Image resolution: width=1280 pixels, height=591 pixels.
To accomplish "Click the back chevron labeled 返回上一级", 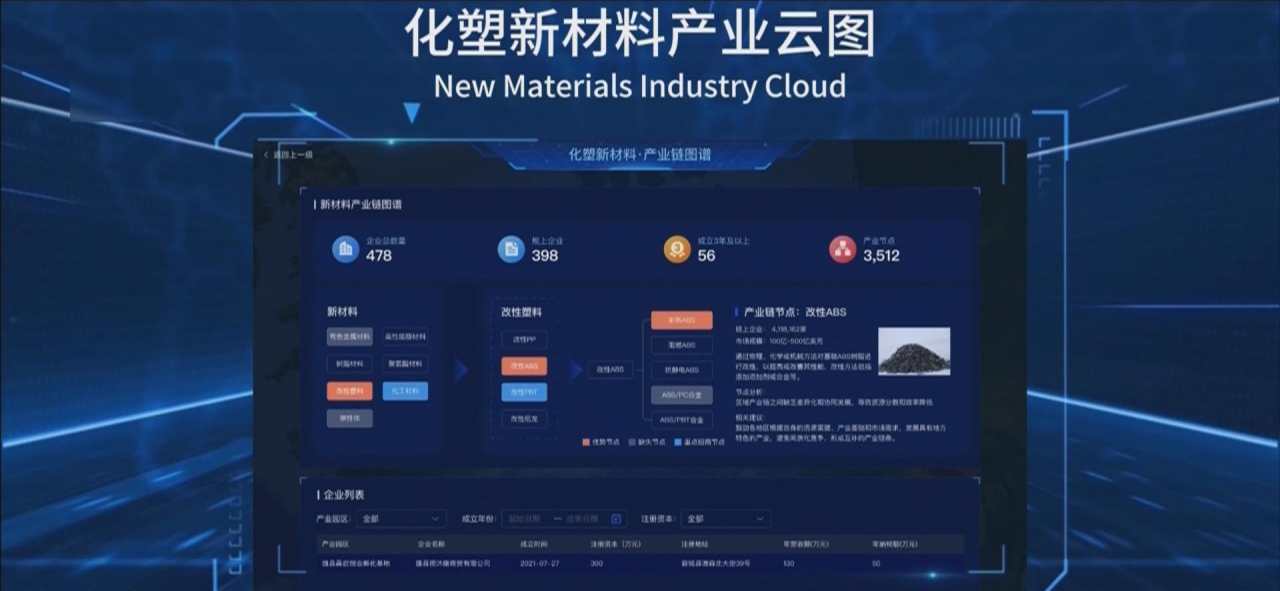I will (x=266, y=155).
